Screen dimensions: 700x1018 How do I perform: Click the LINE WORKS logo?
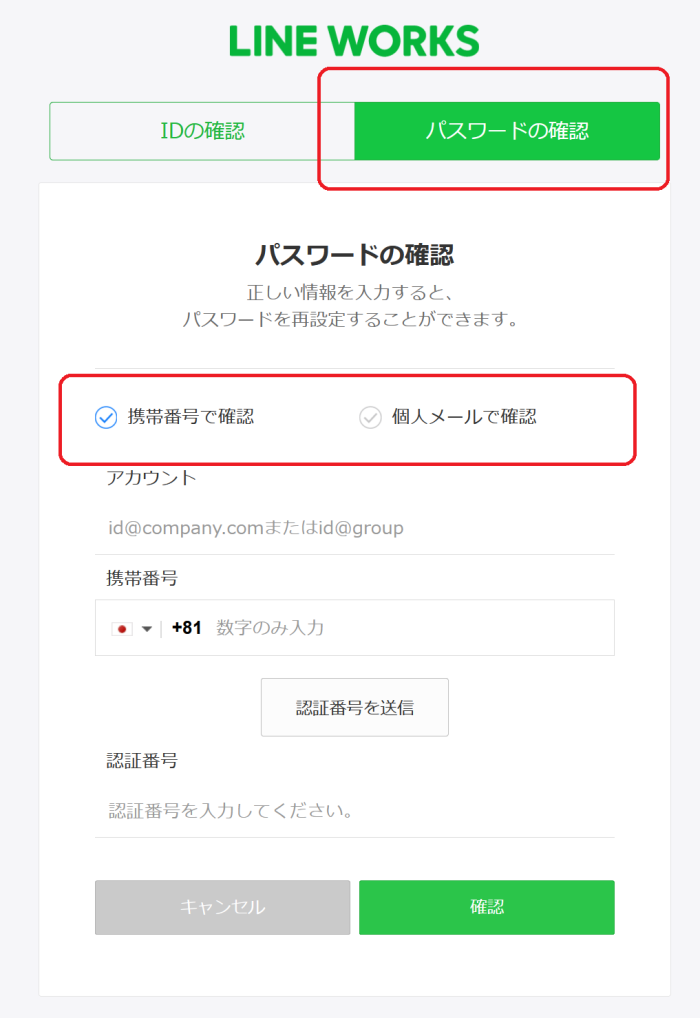pos(354,41)
